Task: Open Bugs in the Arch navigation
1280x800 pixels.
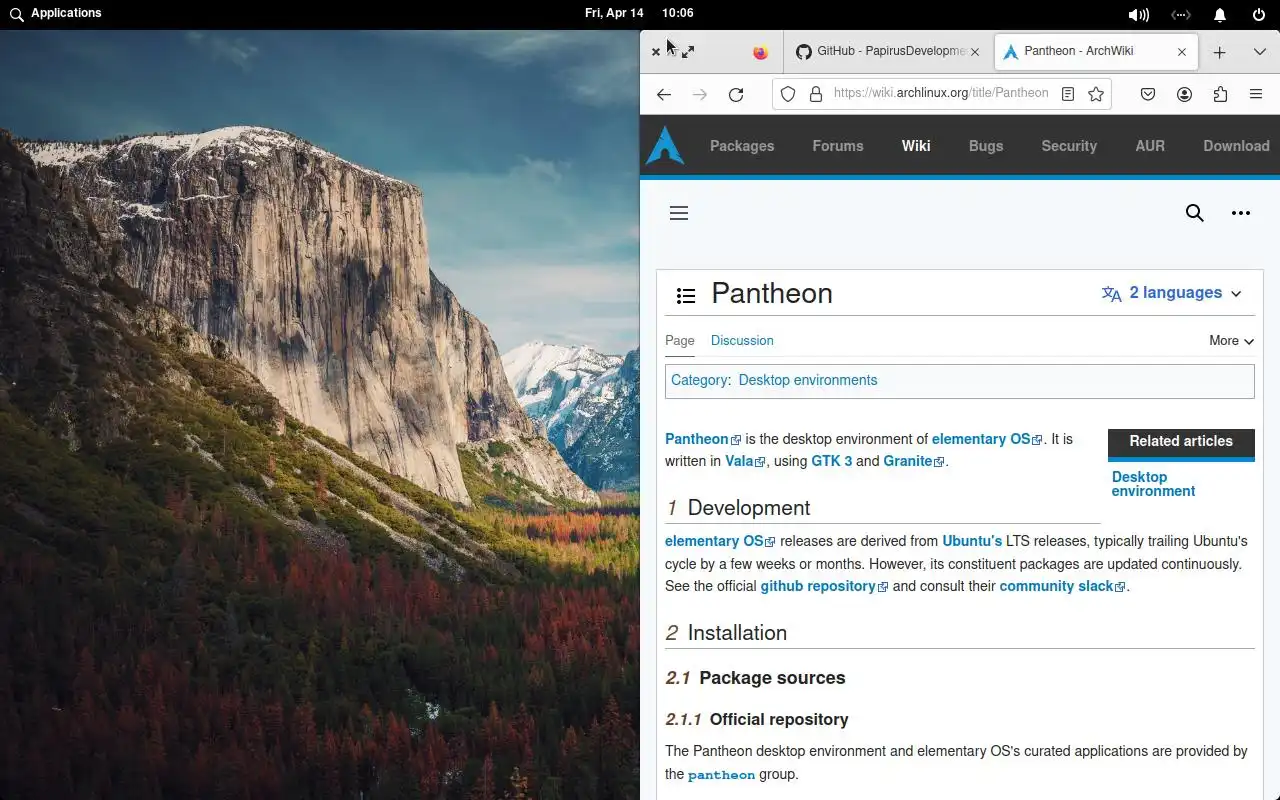Action: (986, 146)
